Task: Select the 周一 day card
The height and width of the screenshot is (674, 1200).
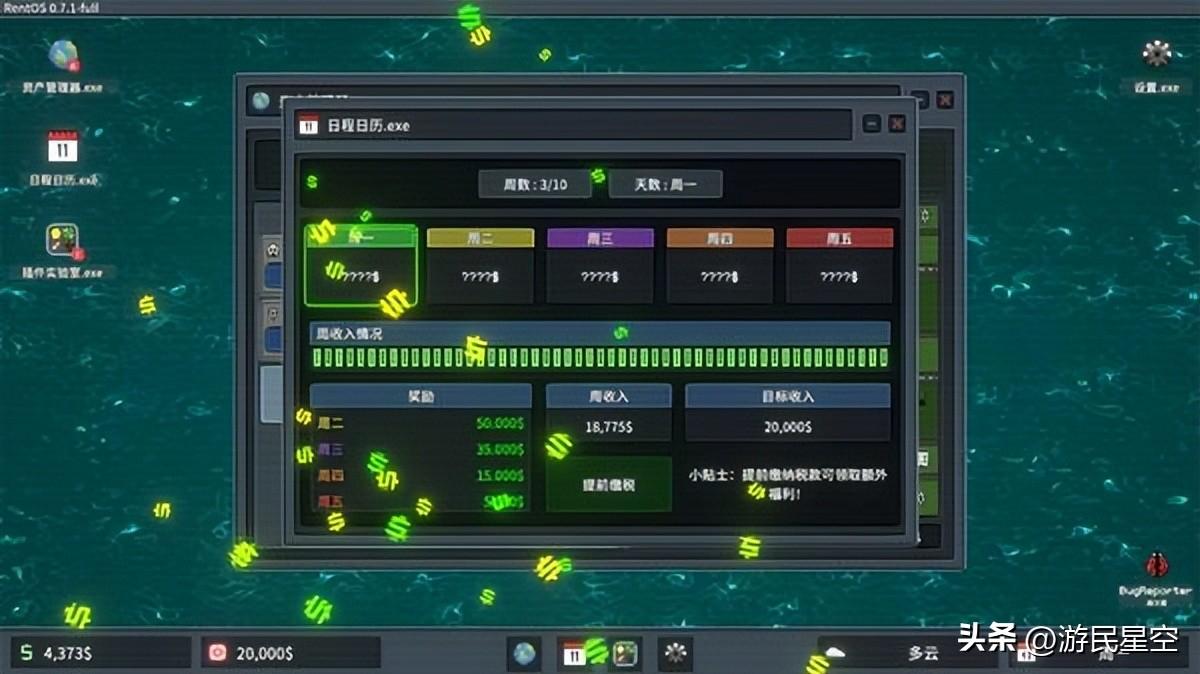Action: [361, 265]
